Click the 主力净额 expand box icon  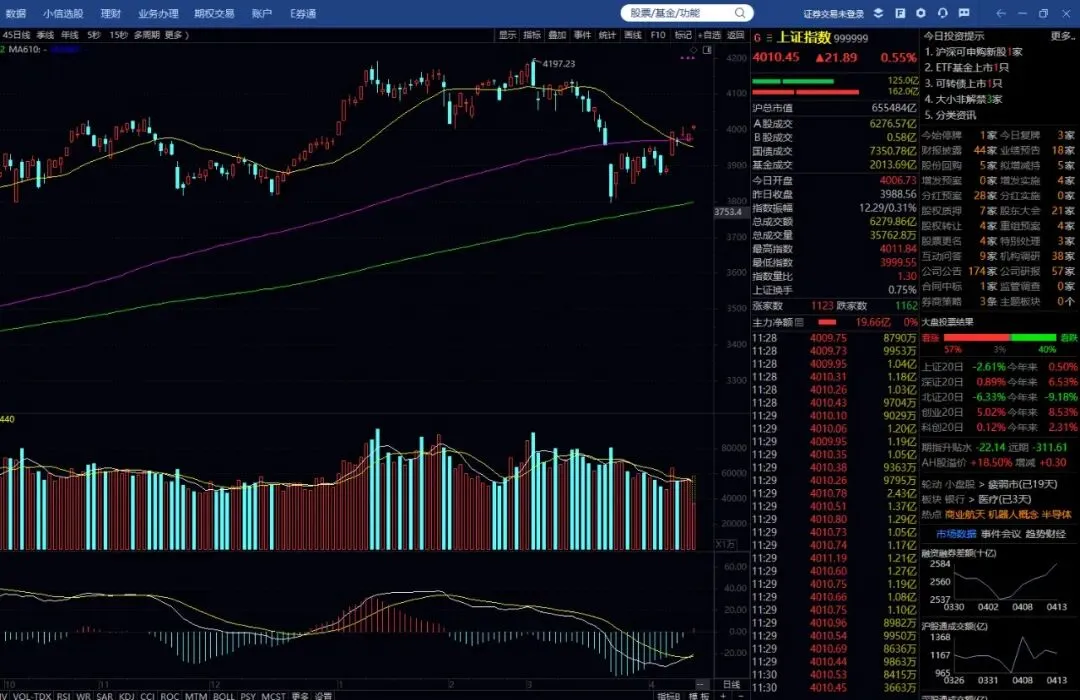(x=799, y=322)
